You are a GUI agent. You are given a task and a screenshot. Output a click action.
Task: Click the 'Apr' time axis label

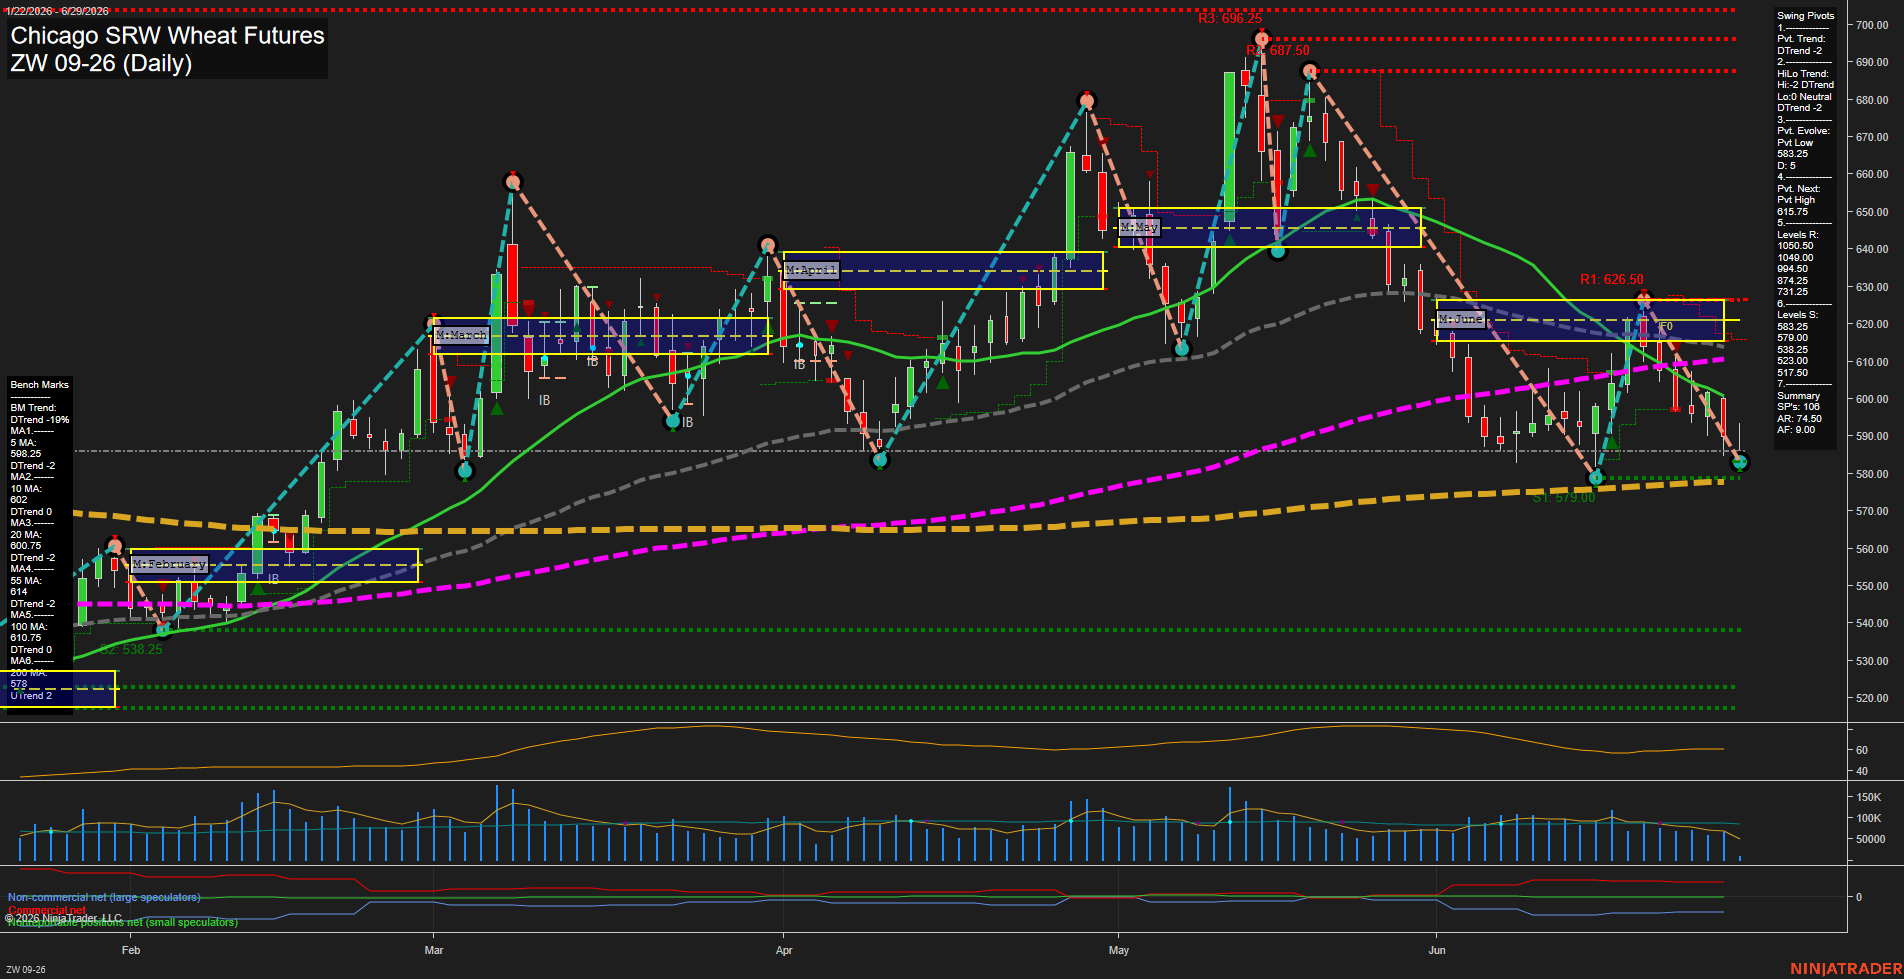tap(784, 950)
